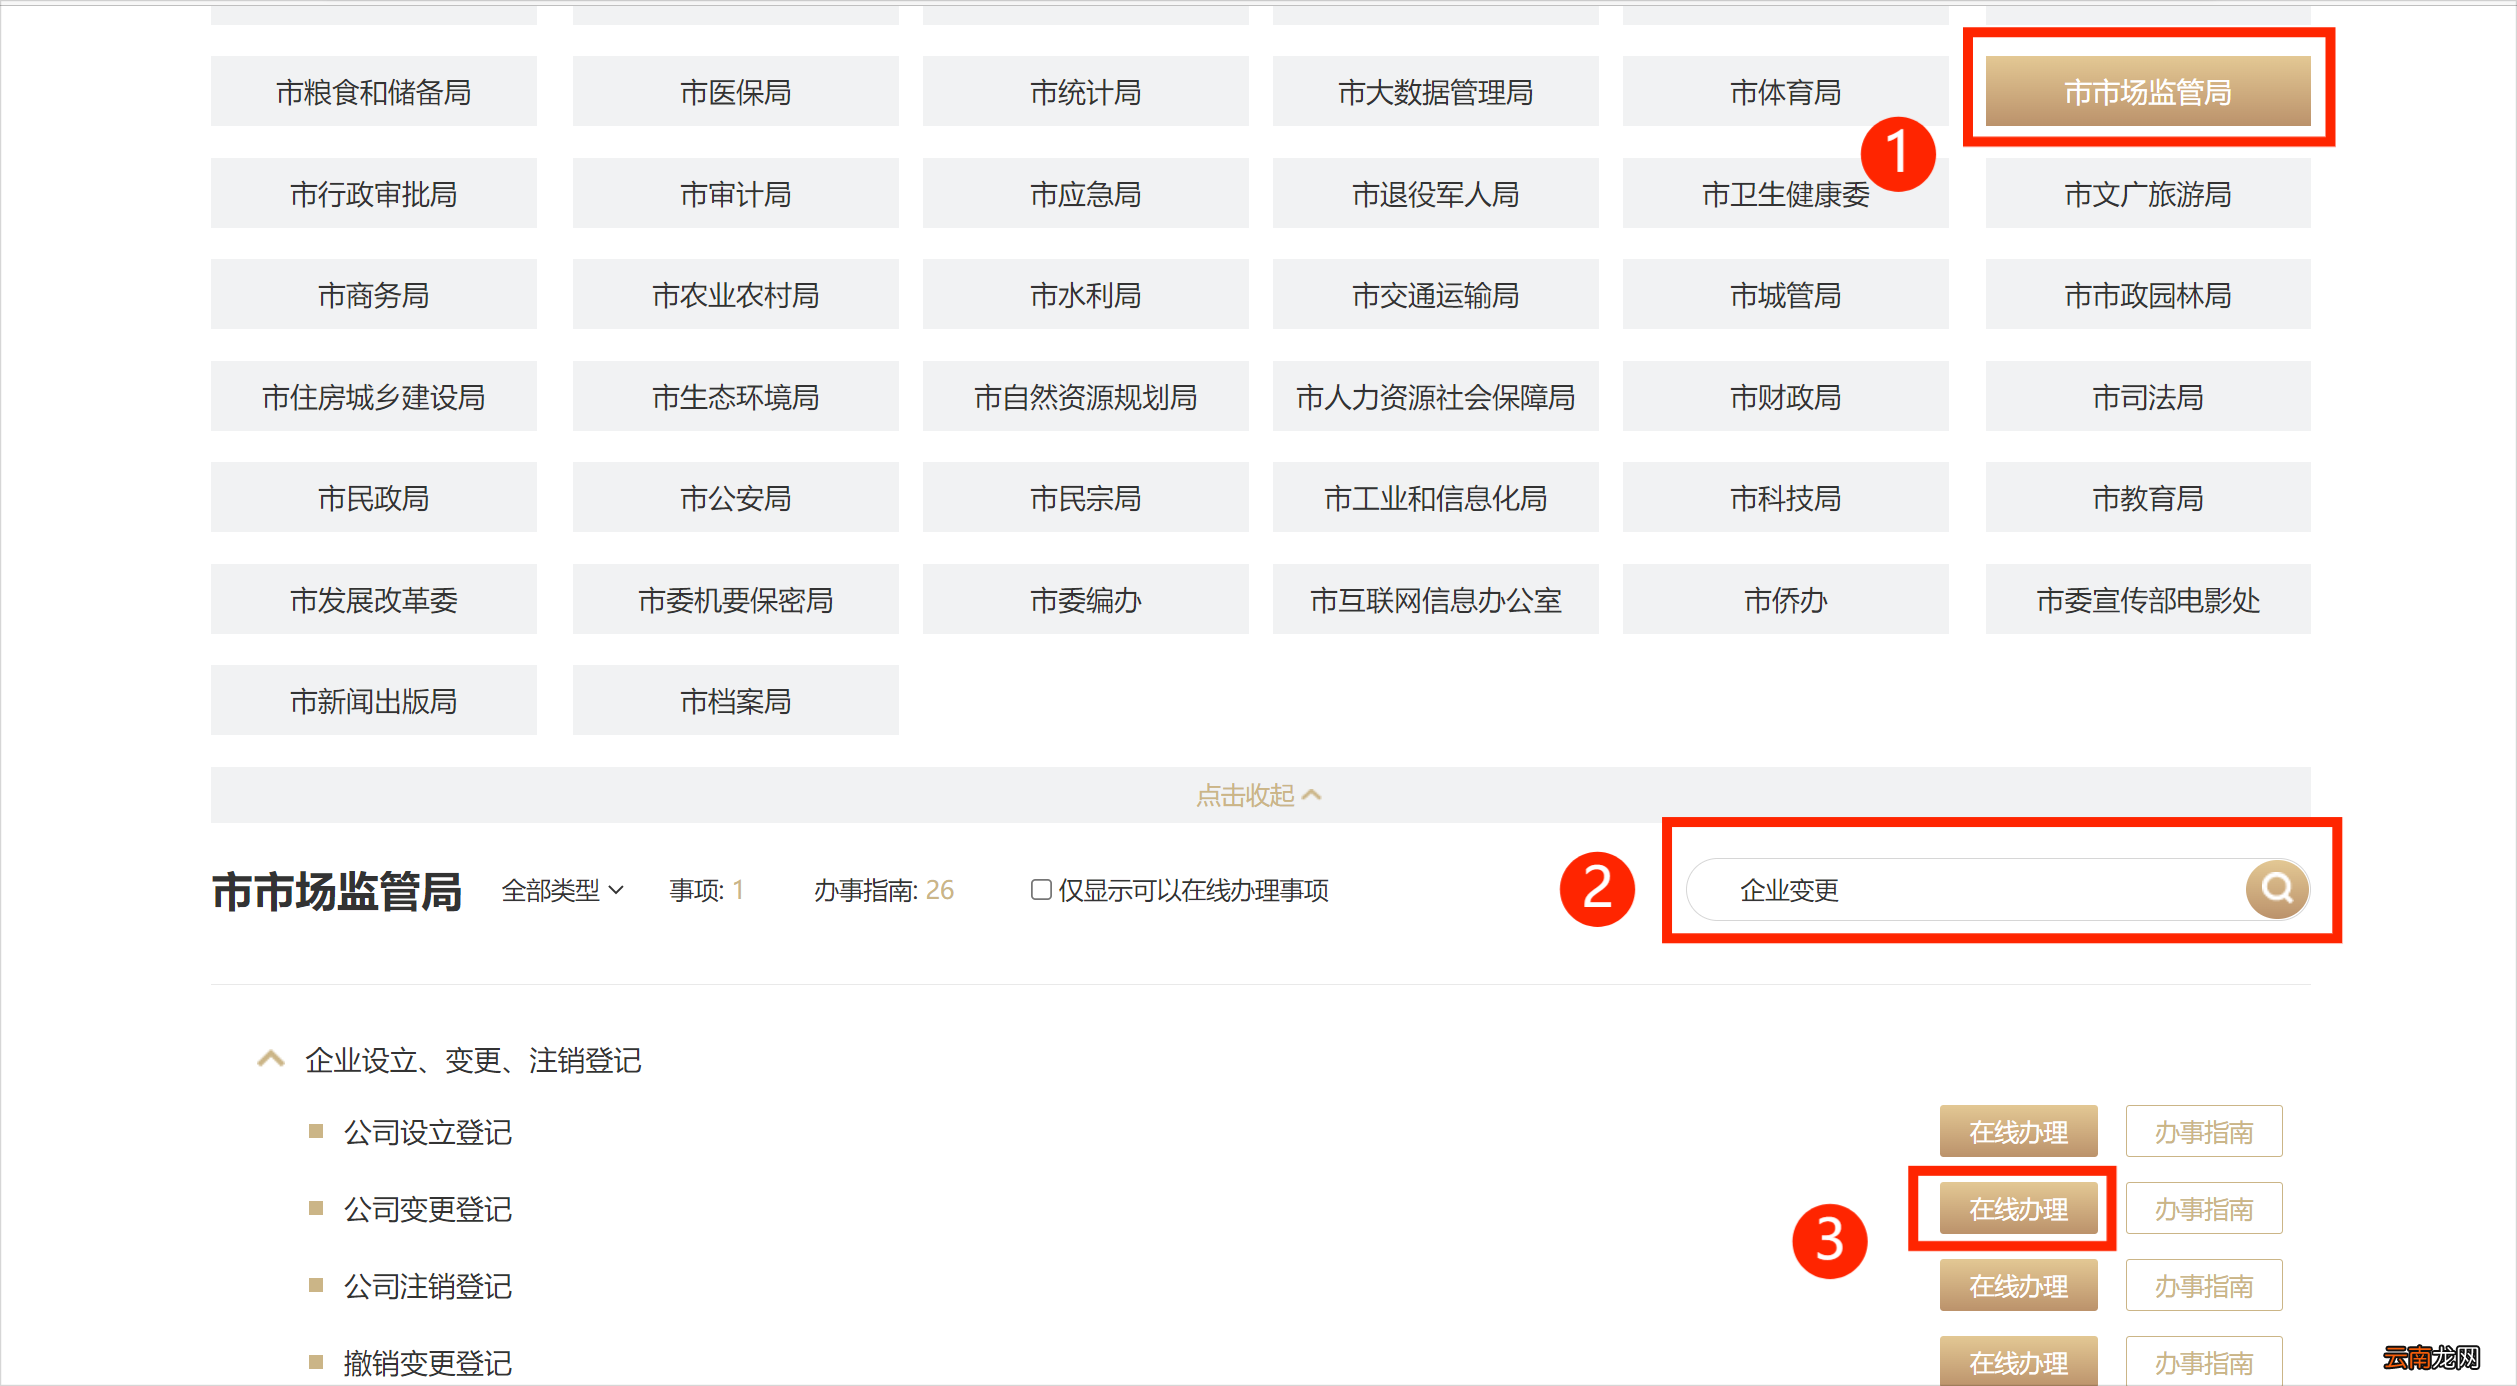Select the 市医保局 department
Viewport: 2517px width, 1386px height.
736,91
